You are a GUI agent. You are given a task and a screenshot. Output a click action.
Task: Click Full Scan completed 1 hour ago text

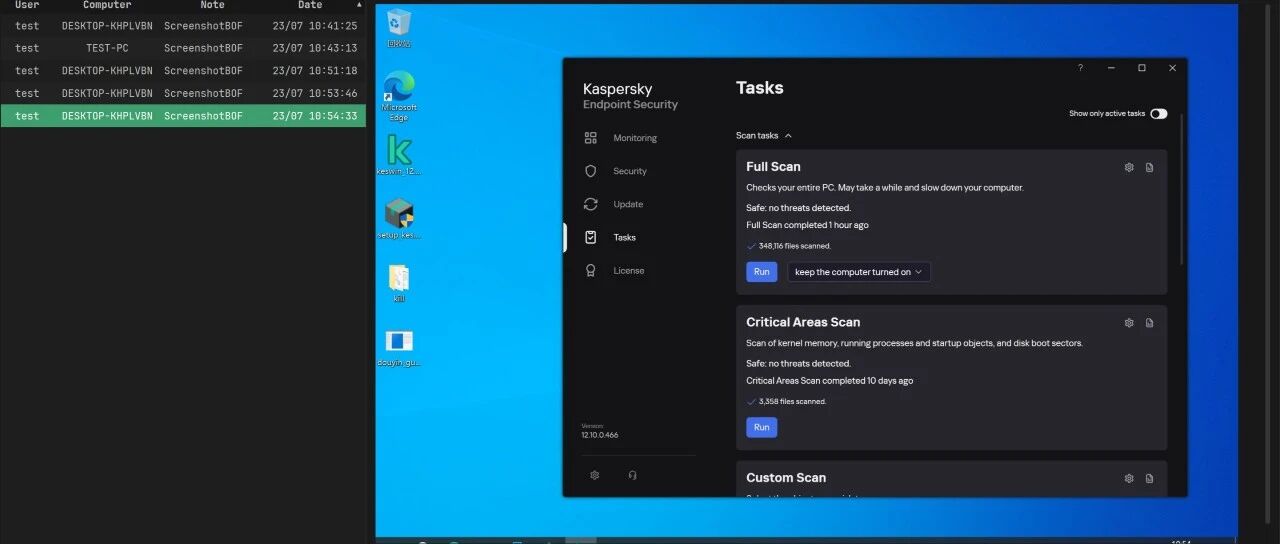coord(807,225)
